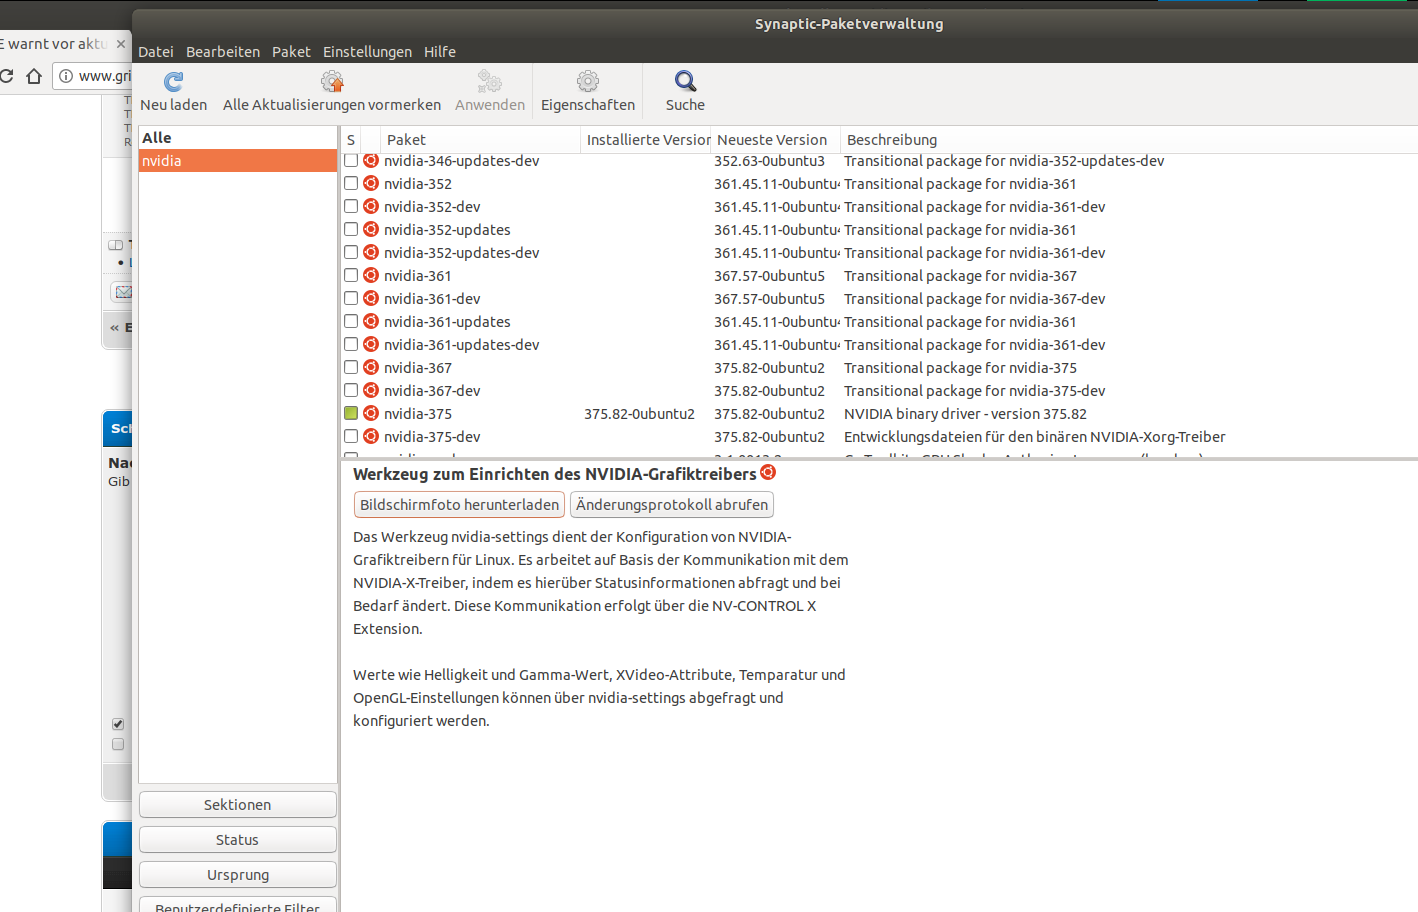The image size is (1418, 912).
Task: Open the Bearbeiten menu
Action: 223,52
